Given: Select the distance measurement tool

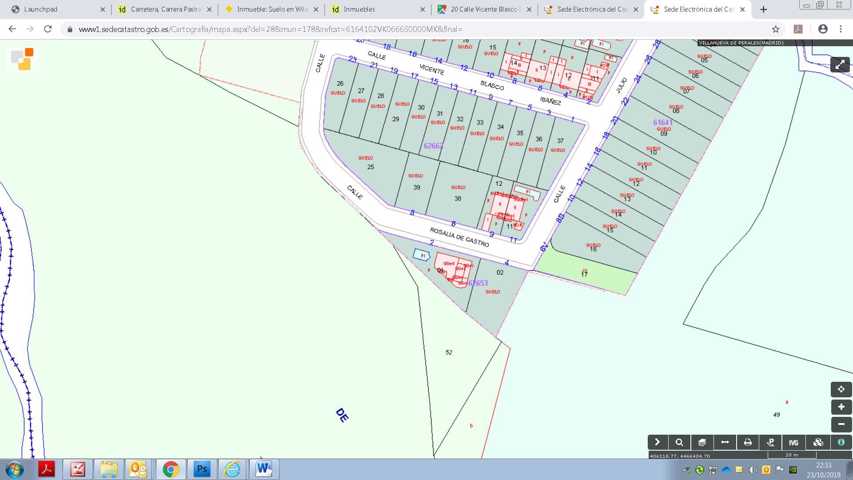Looking at the screenshot, I should [x=725, y=442].
